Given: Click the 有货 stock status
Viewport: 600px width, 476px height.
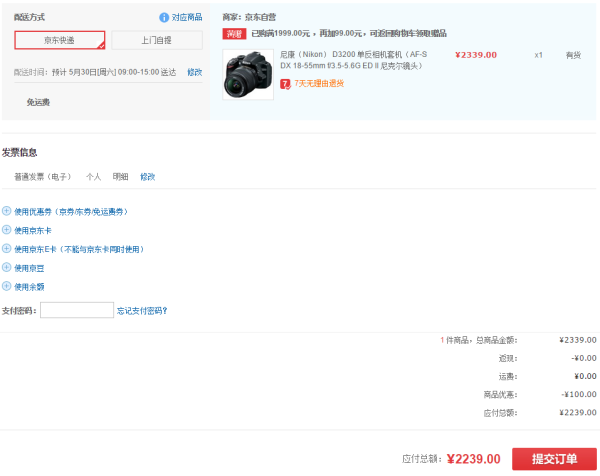Looking at the screenshot, I should click(574, 55).
